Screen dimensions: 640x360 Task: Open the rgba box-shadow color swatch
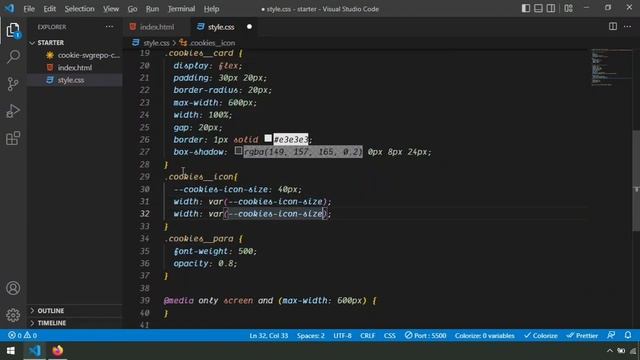tap(238, 151)
